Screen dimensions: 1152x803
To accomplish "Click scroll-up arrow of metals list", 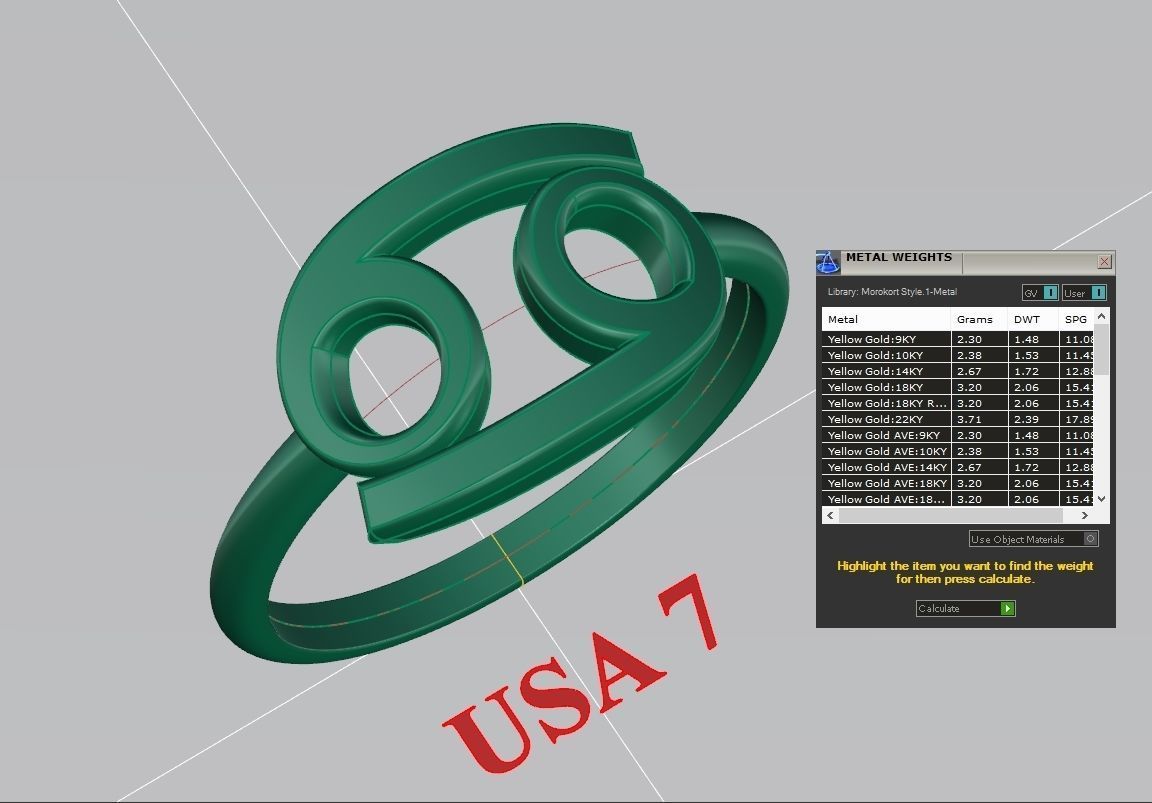I will point(1101,316).
